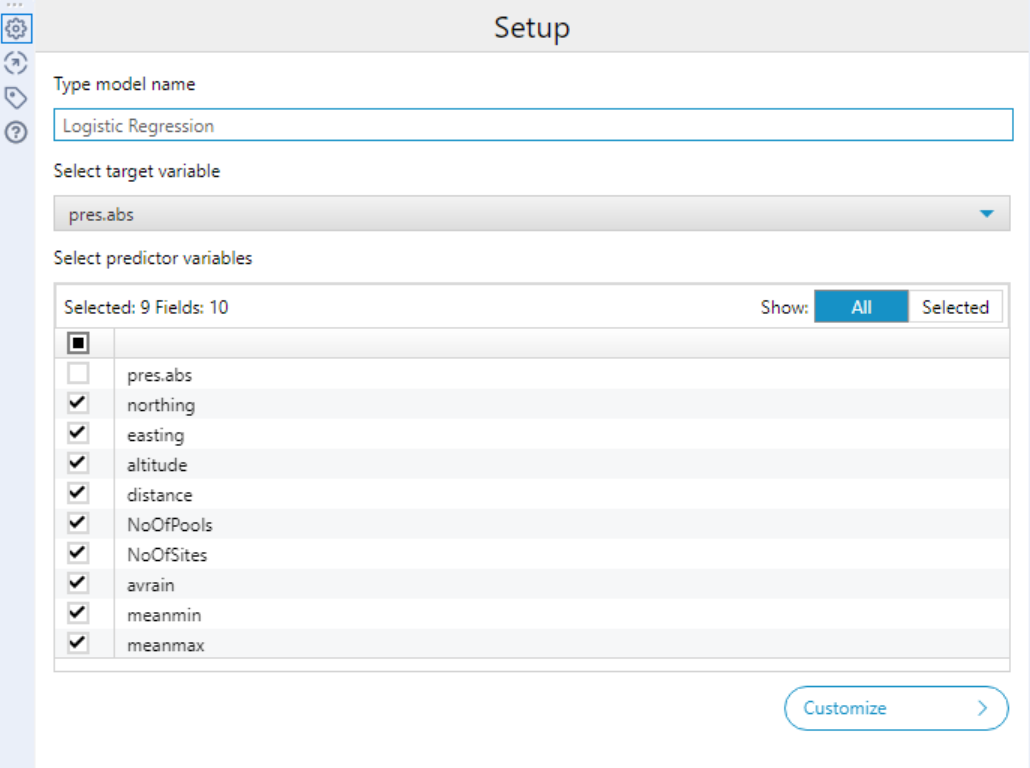Uncheck the northing predictor variable
Image resolution: width=1030 pixels, height=768 pixels.
78,404
